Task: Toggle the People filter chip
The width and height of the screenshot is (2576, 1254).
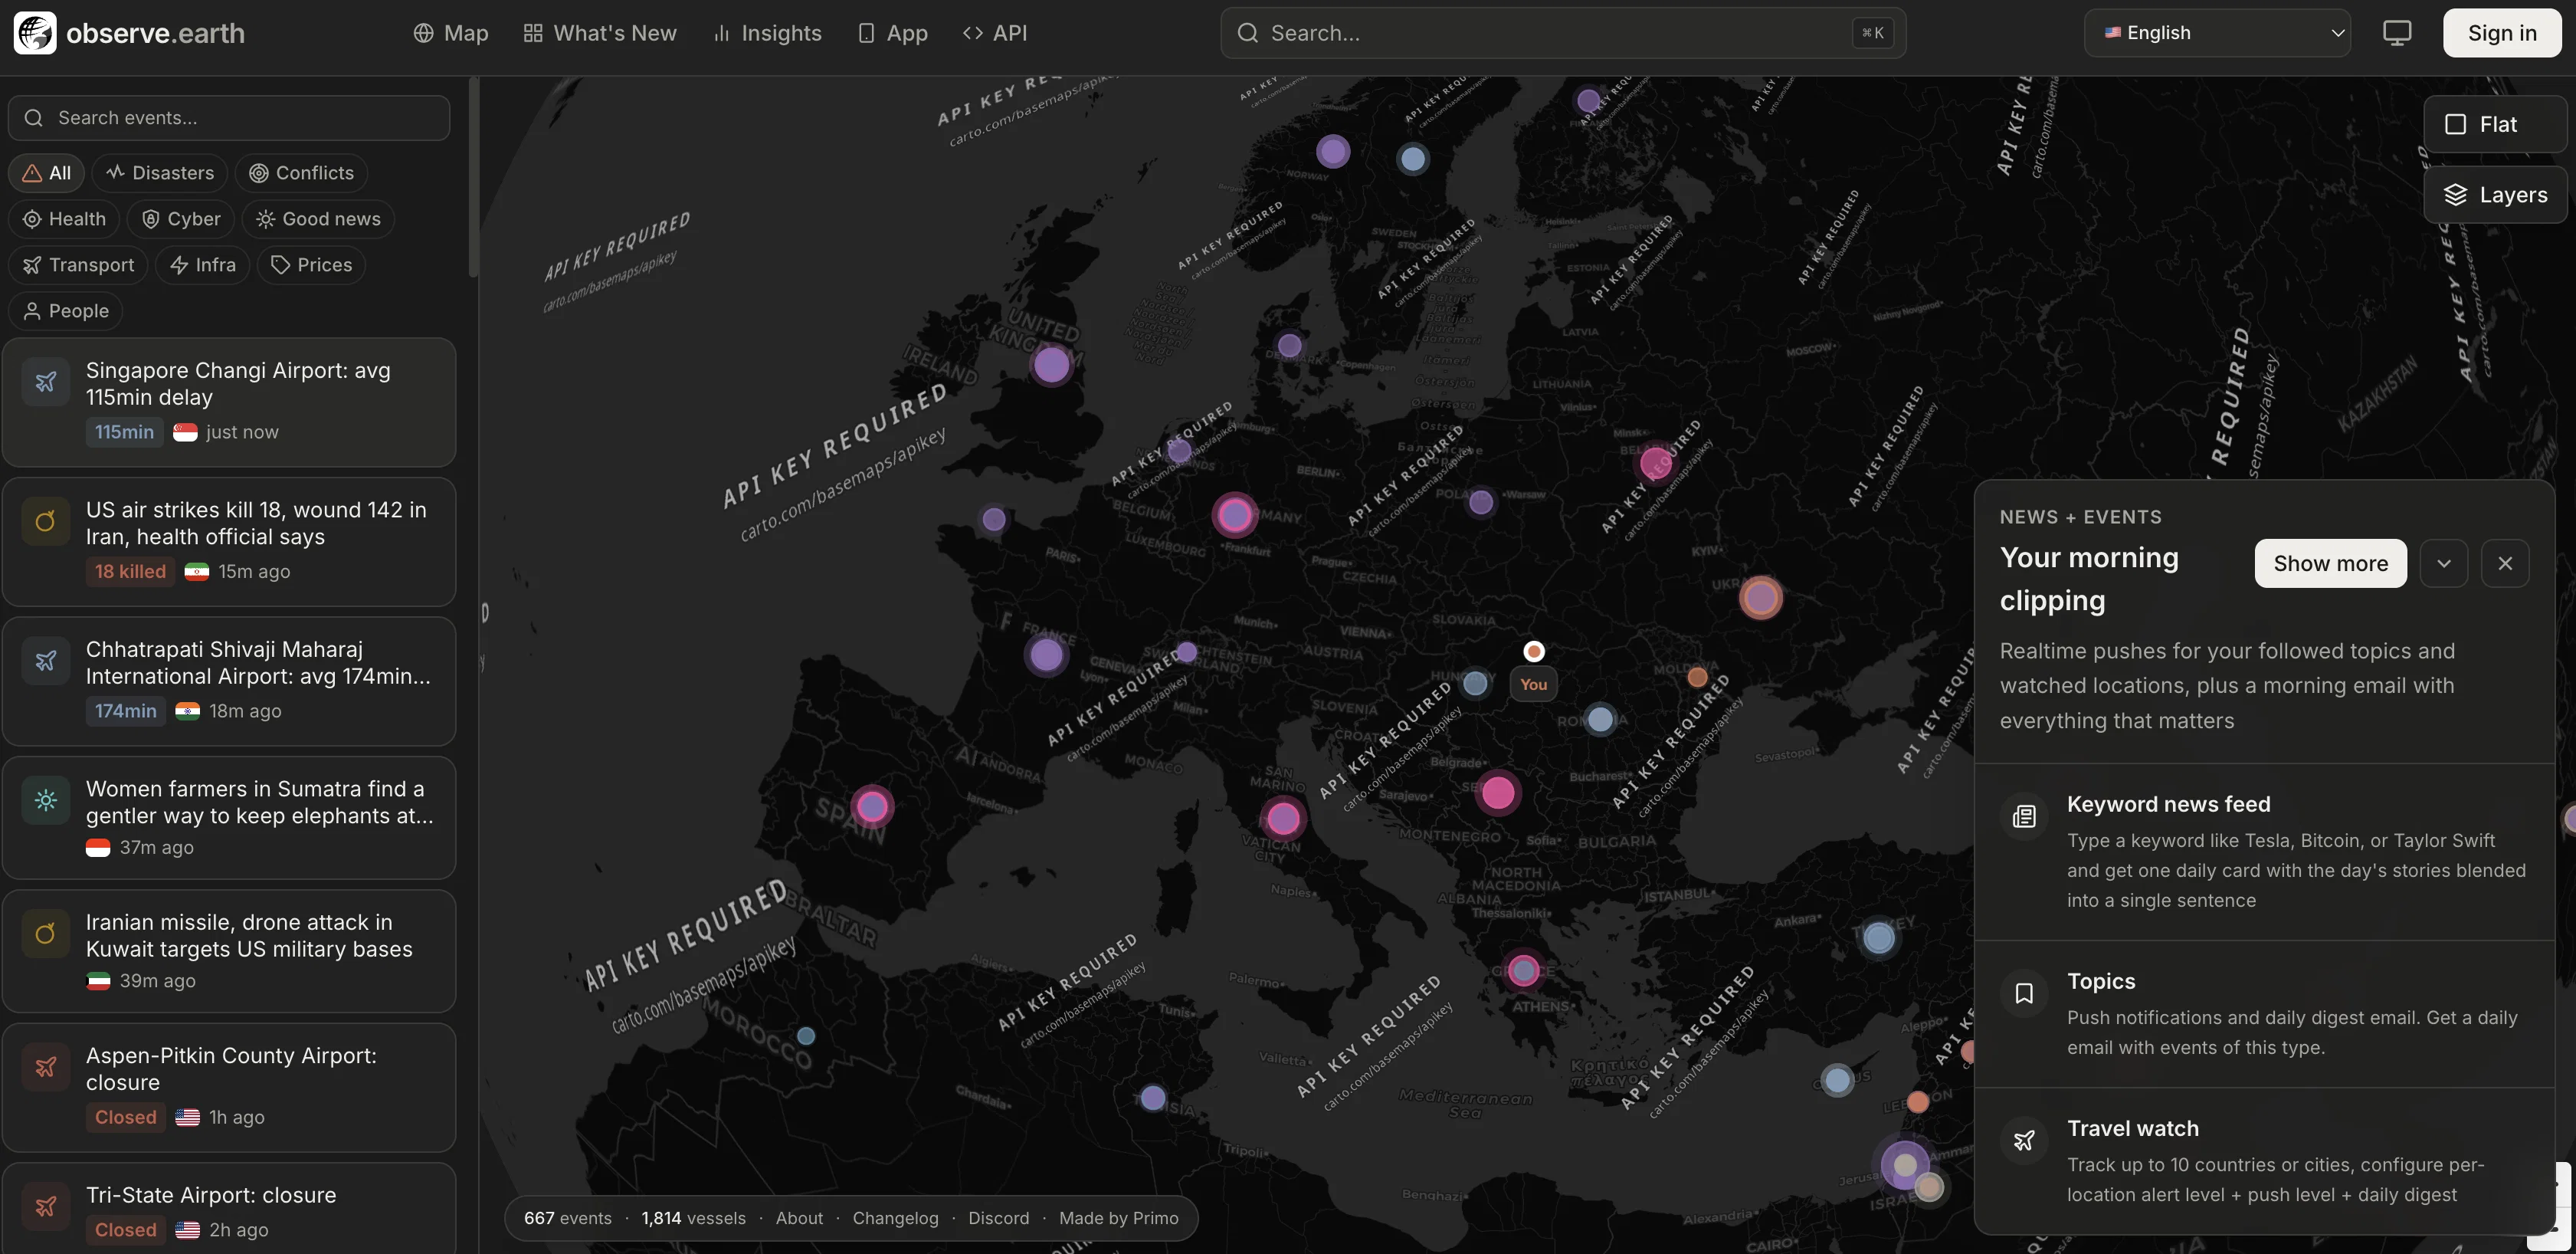Action: [66, 311]
